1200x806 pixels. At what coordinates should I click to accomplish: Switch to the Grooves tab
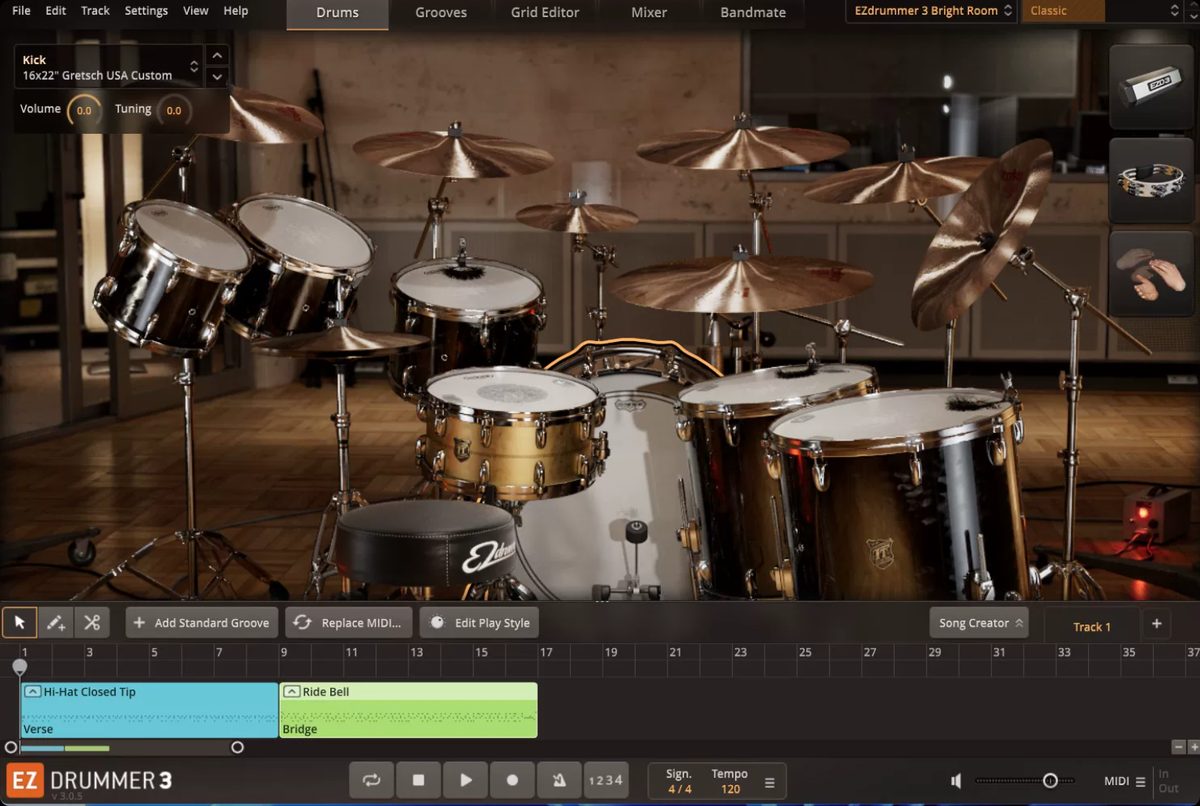pos(441,13)
